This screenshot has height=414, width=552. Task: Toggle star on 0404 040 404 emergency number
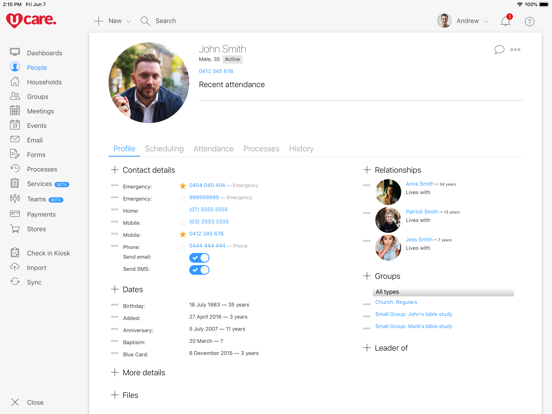[182, 186]
